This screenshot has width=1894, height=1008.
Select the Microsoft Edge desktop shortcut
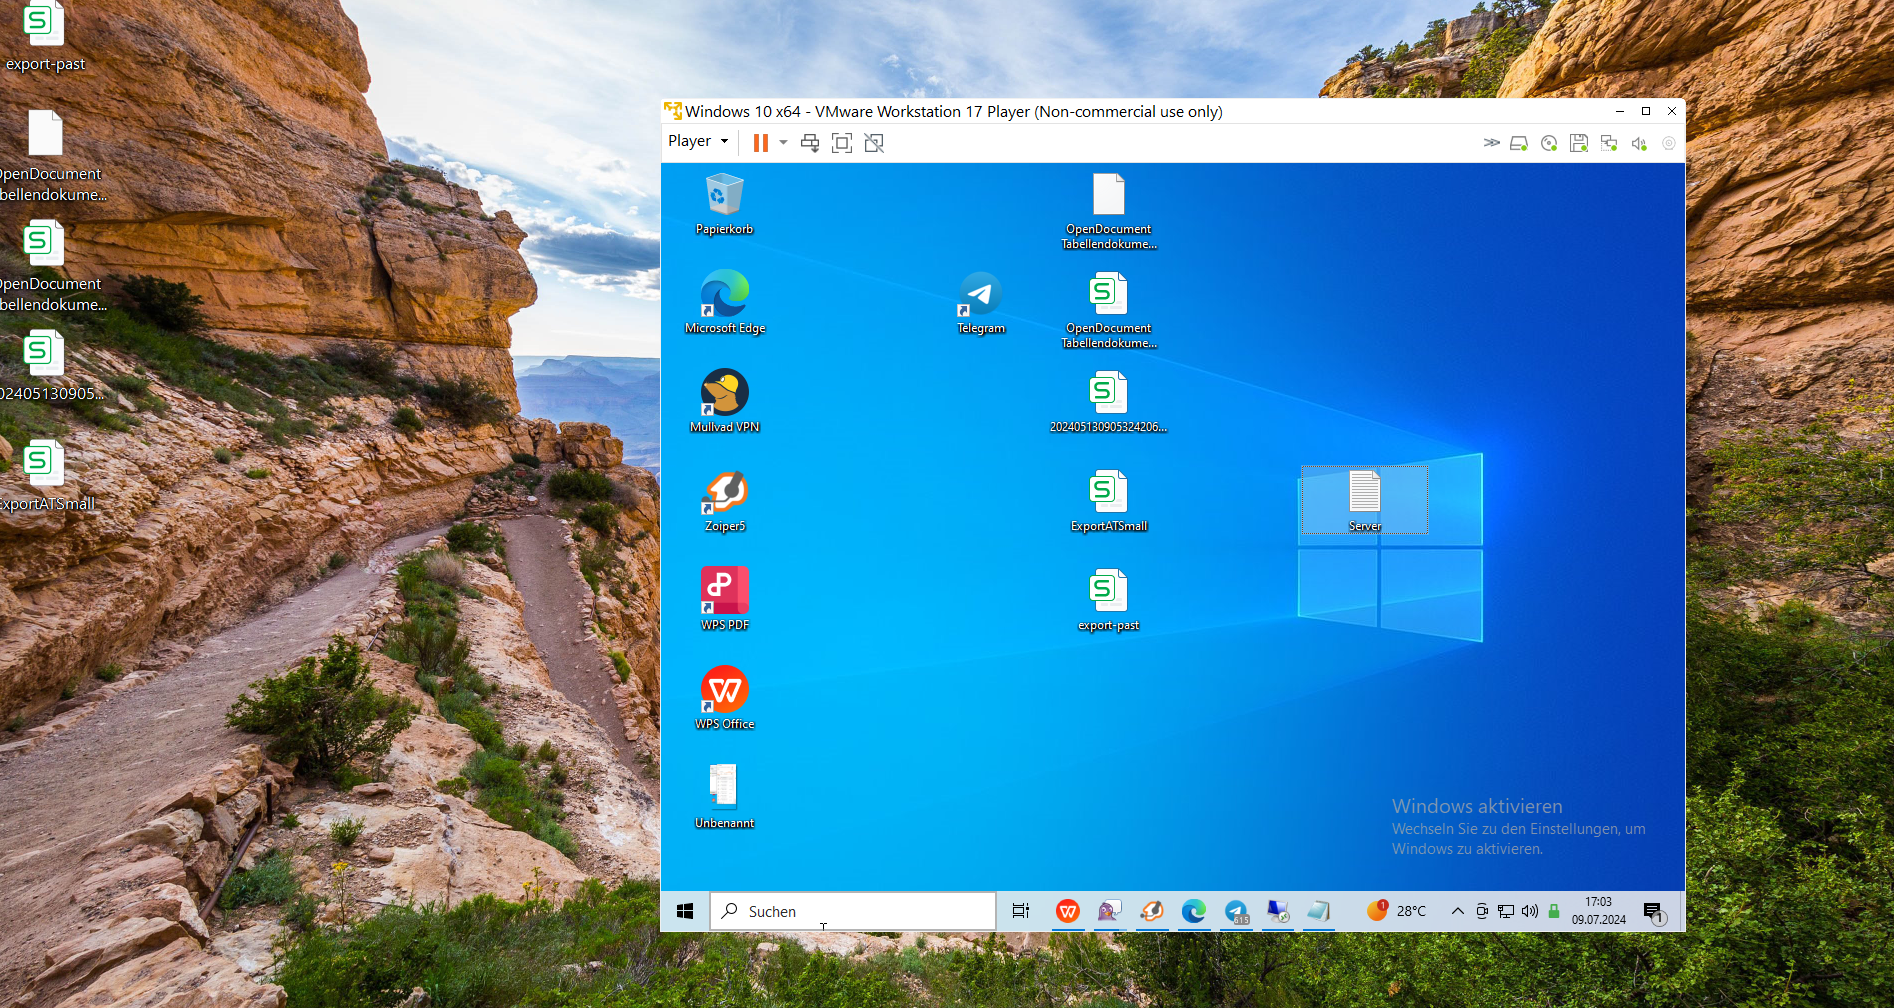(724, 302)
